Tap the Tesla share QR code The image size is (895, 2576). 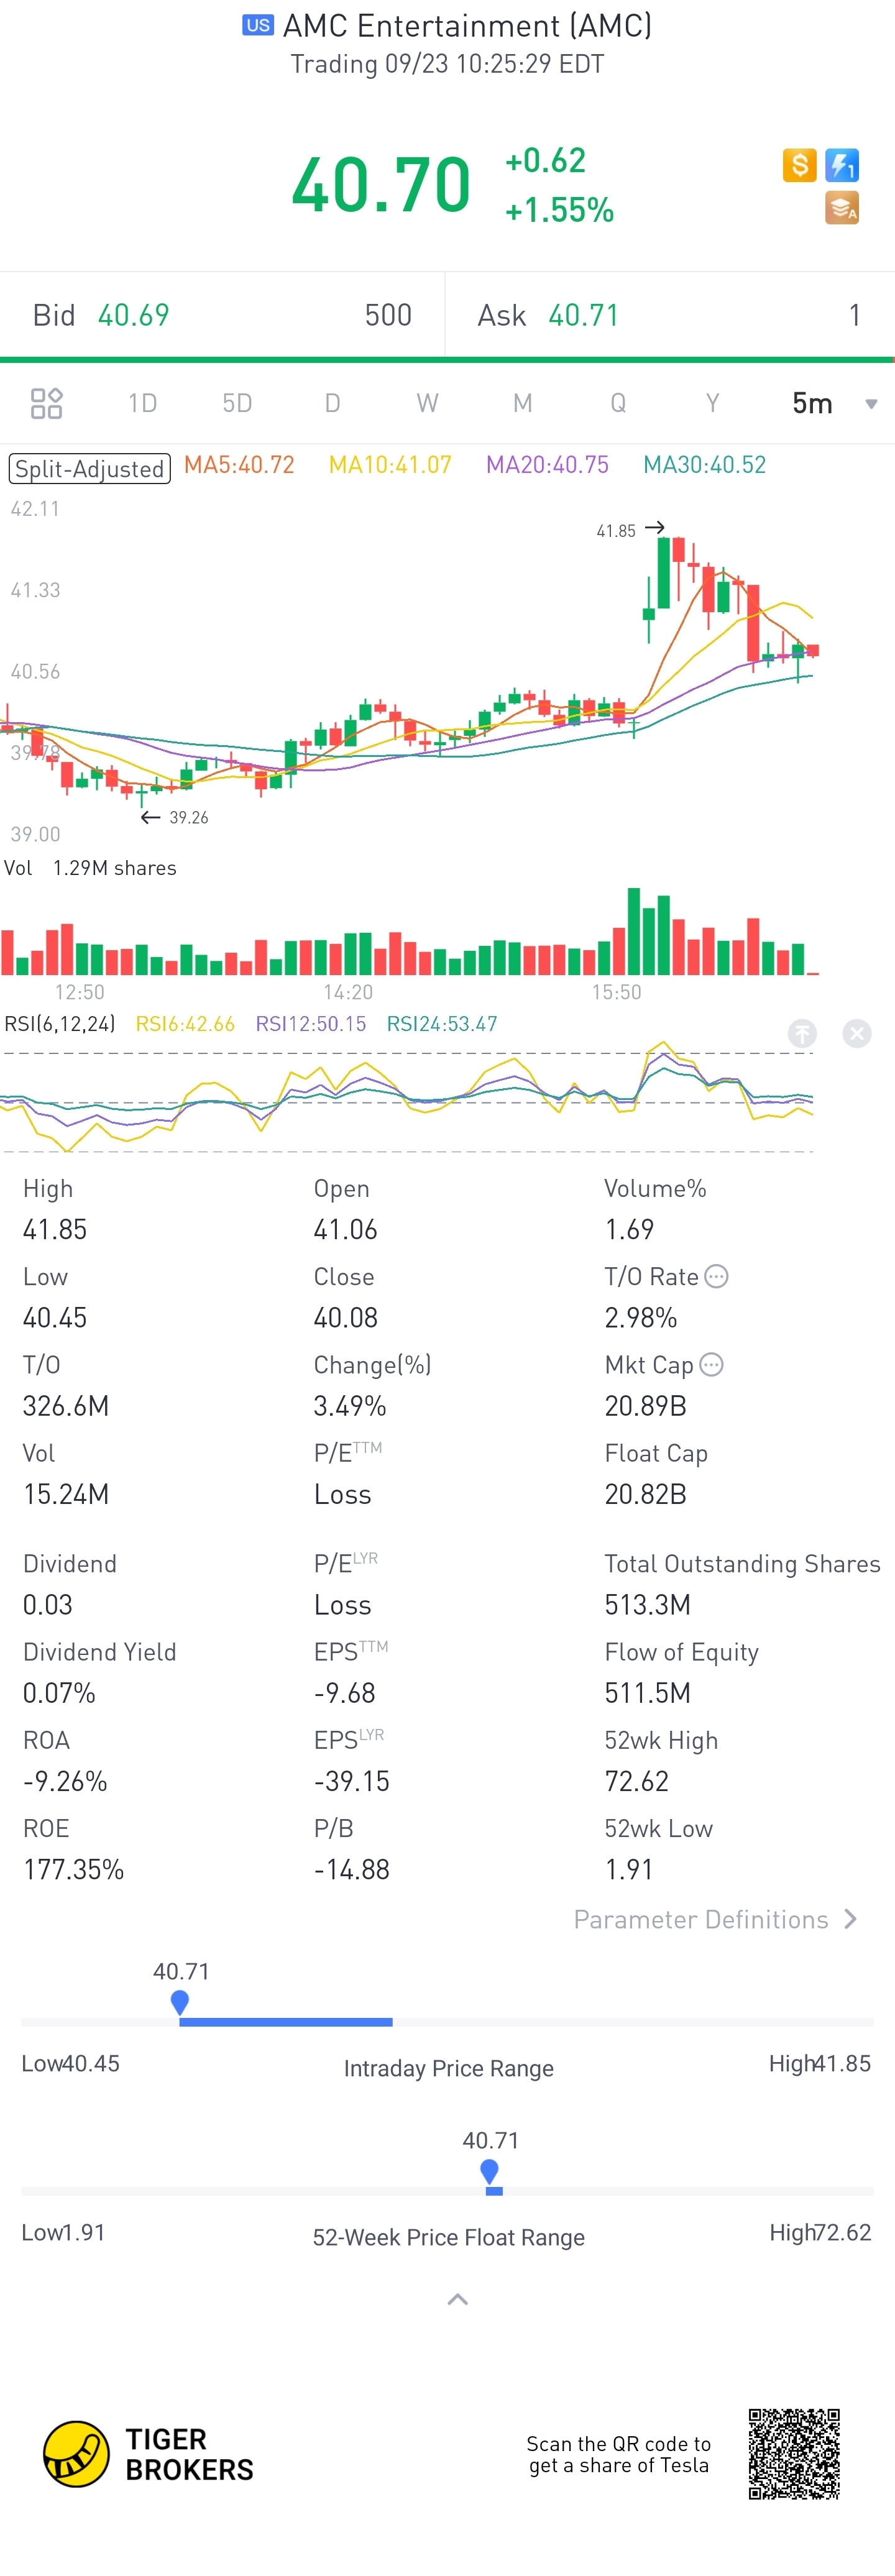point(794,2454)
